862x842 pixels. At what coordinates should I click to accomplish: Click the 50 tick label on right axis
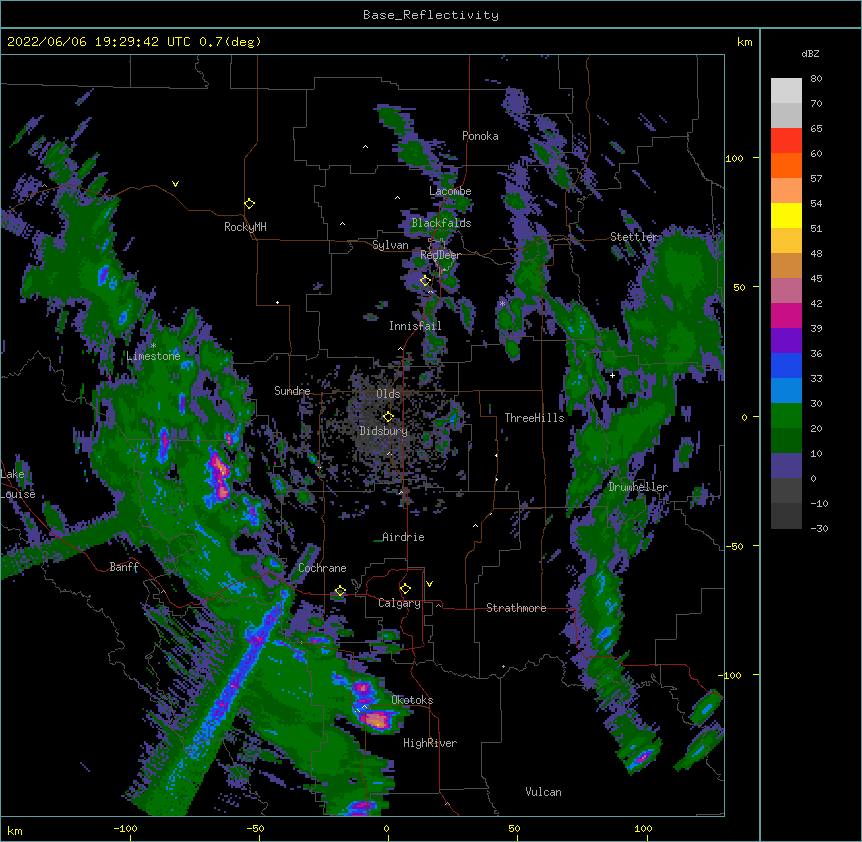(739, 287)
